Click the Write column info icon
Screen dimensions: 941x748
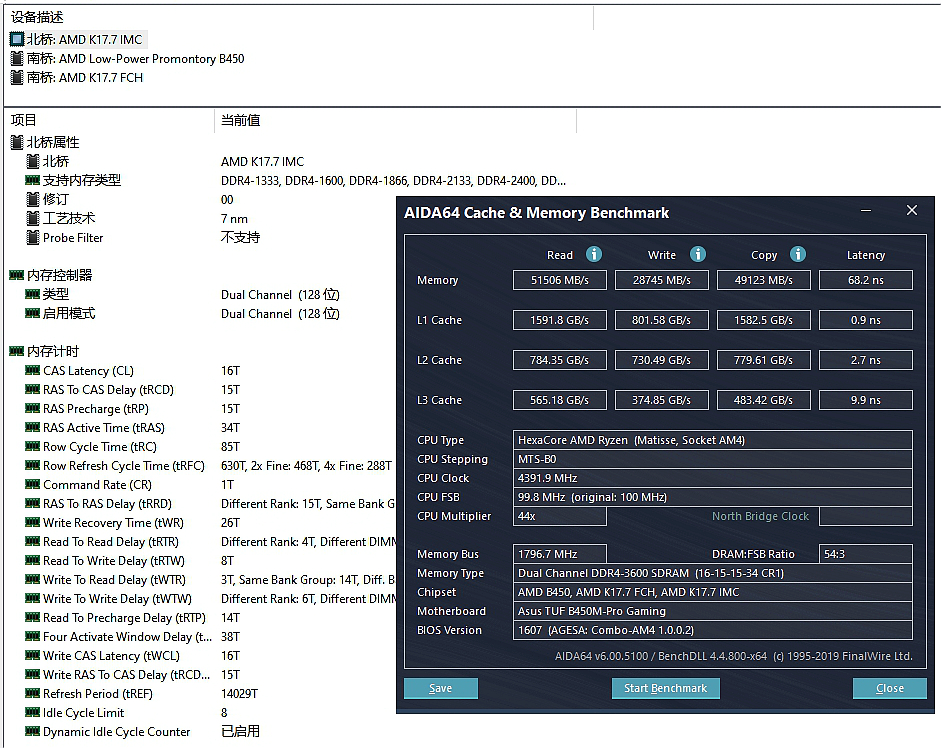tap(697, 254)
